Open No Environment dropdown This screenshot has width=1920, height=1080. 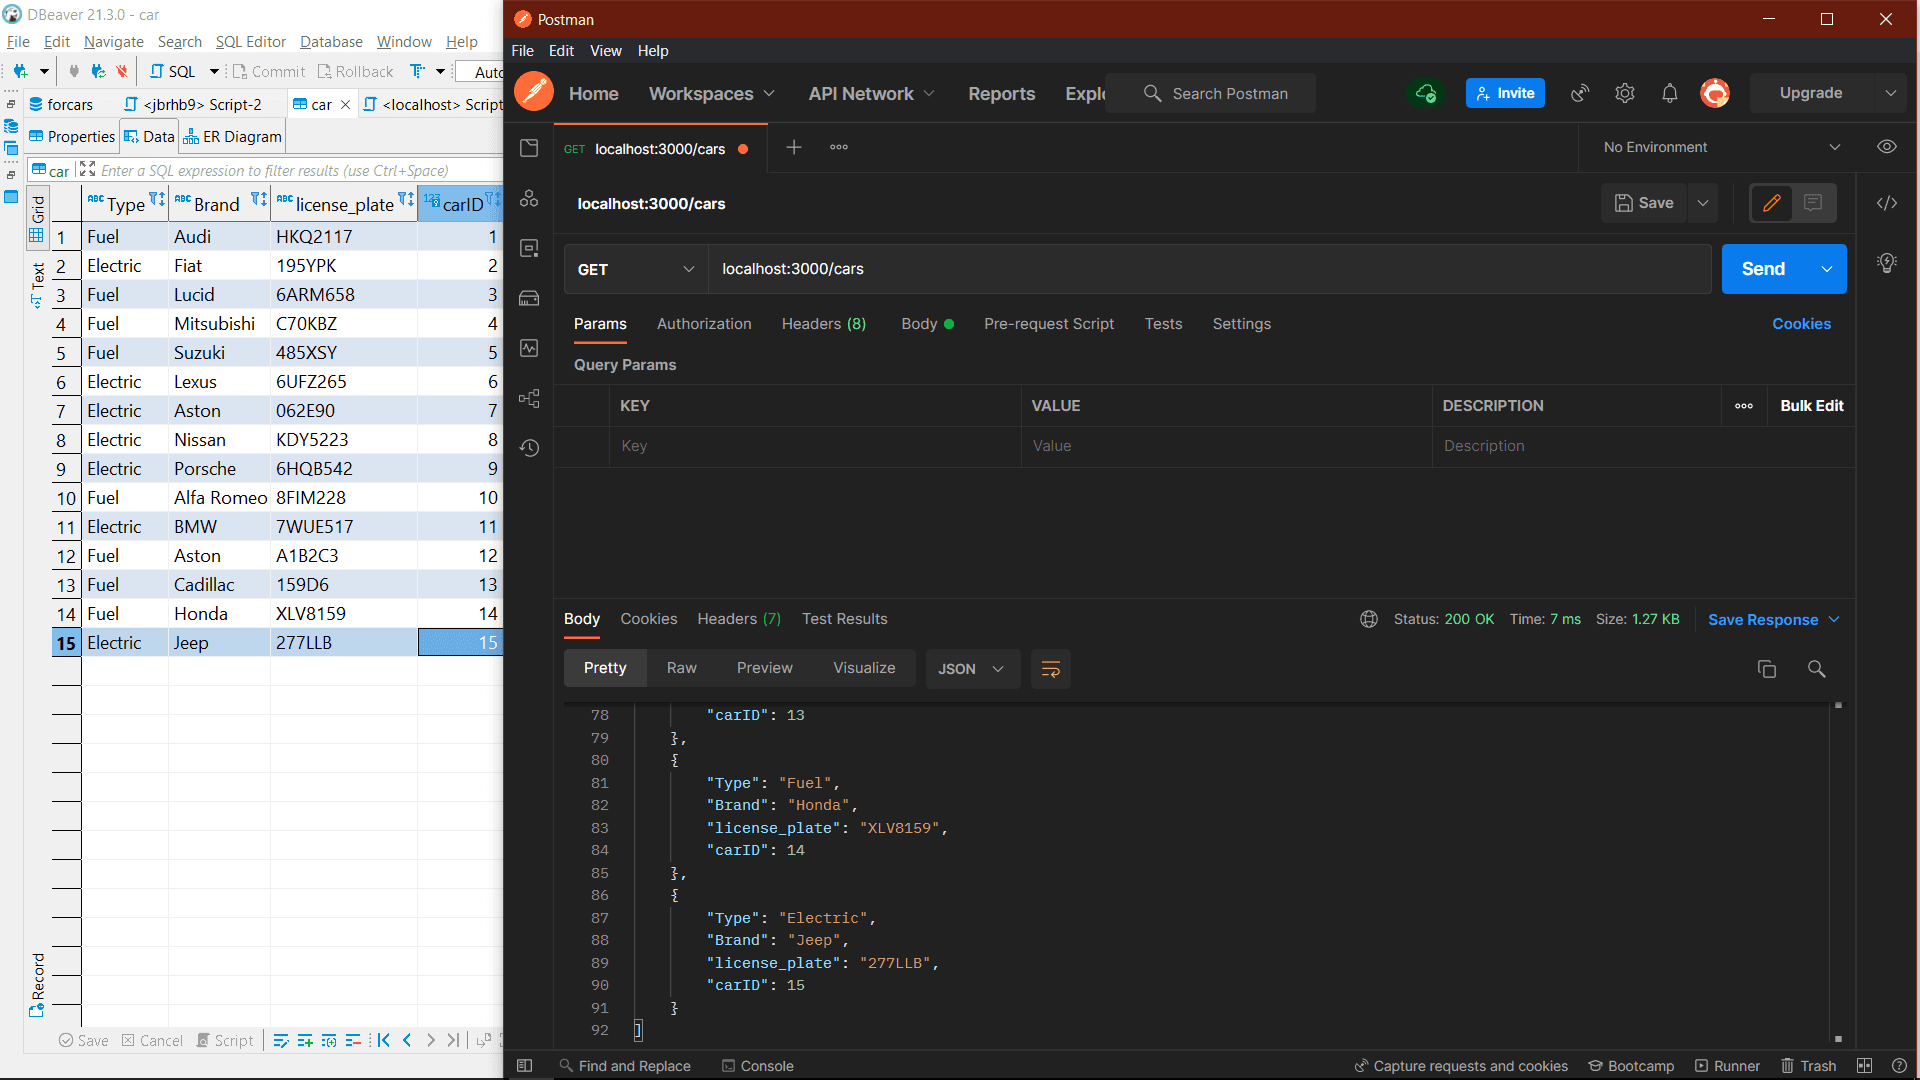click(x=1722, y=147)
